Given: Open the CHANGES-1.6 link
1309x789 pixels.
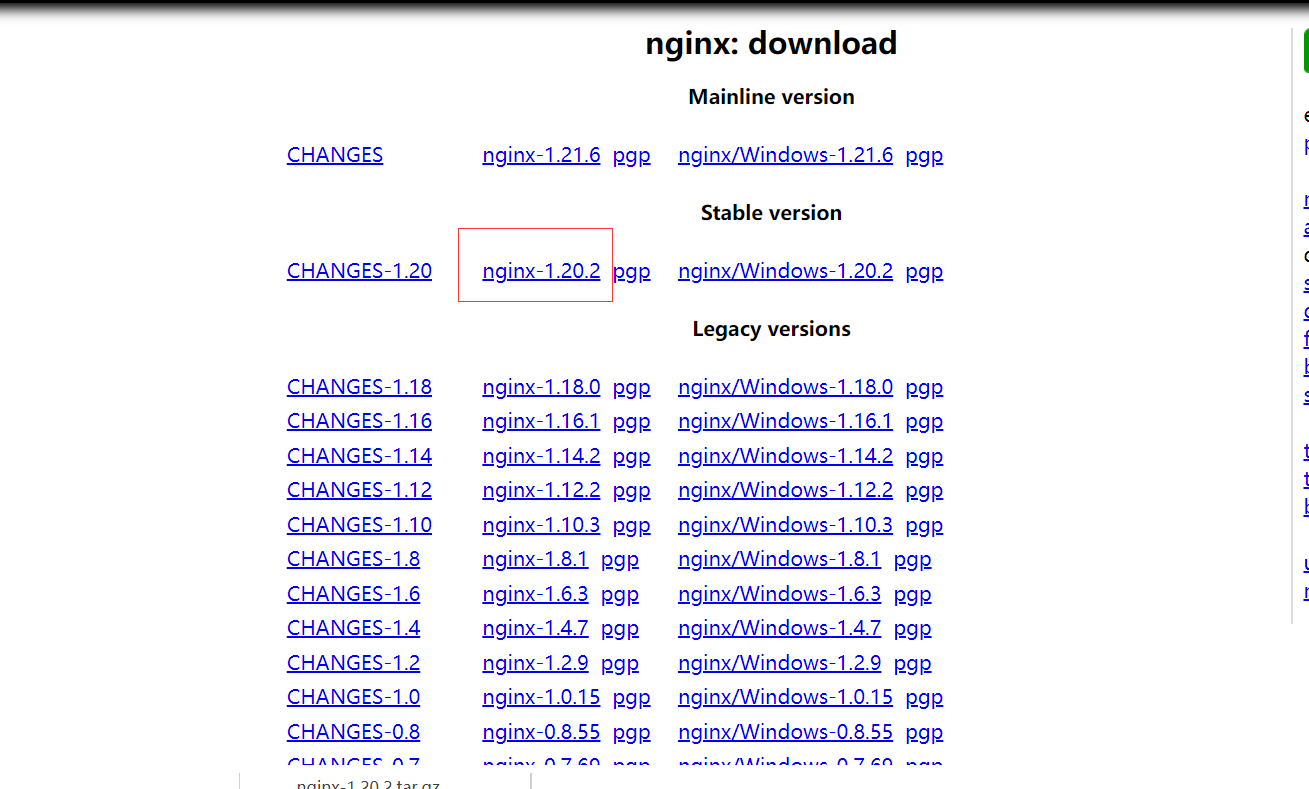Looking at the screenshot, I should point(353,594).
